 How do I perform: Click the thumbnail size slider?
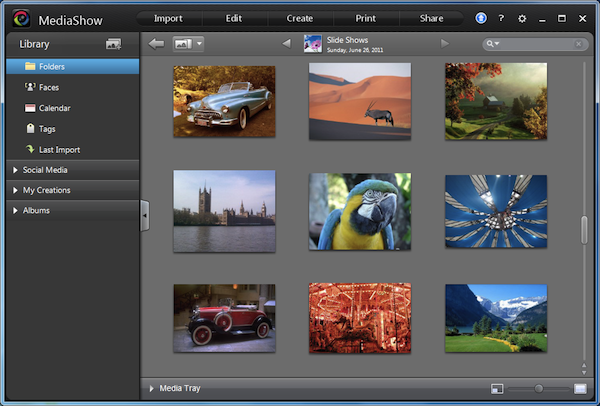[x=538, y=388]
